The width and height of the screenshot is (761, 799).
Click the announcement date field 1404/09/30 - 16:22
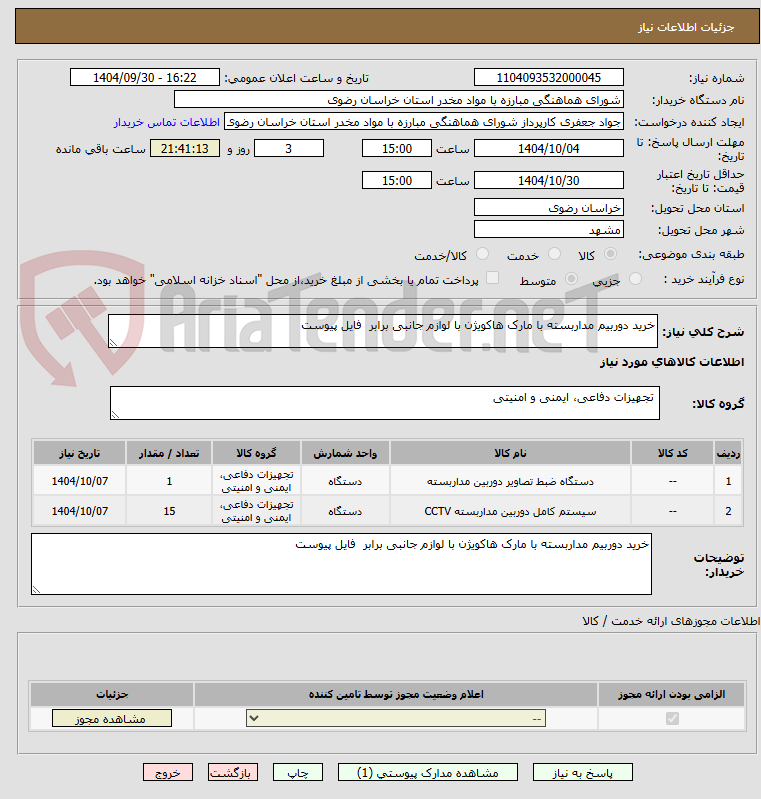[x=145, y=77]
